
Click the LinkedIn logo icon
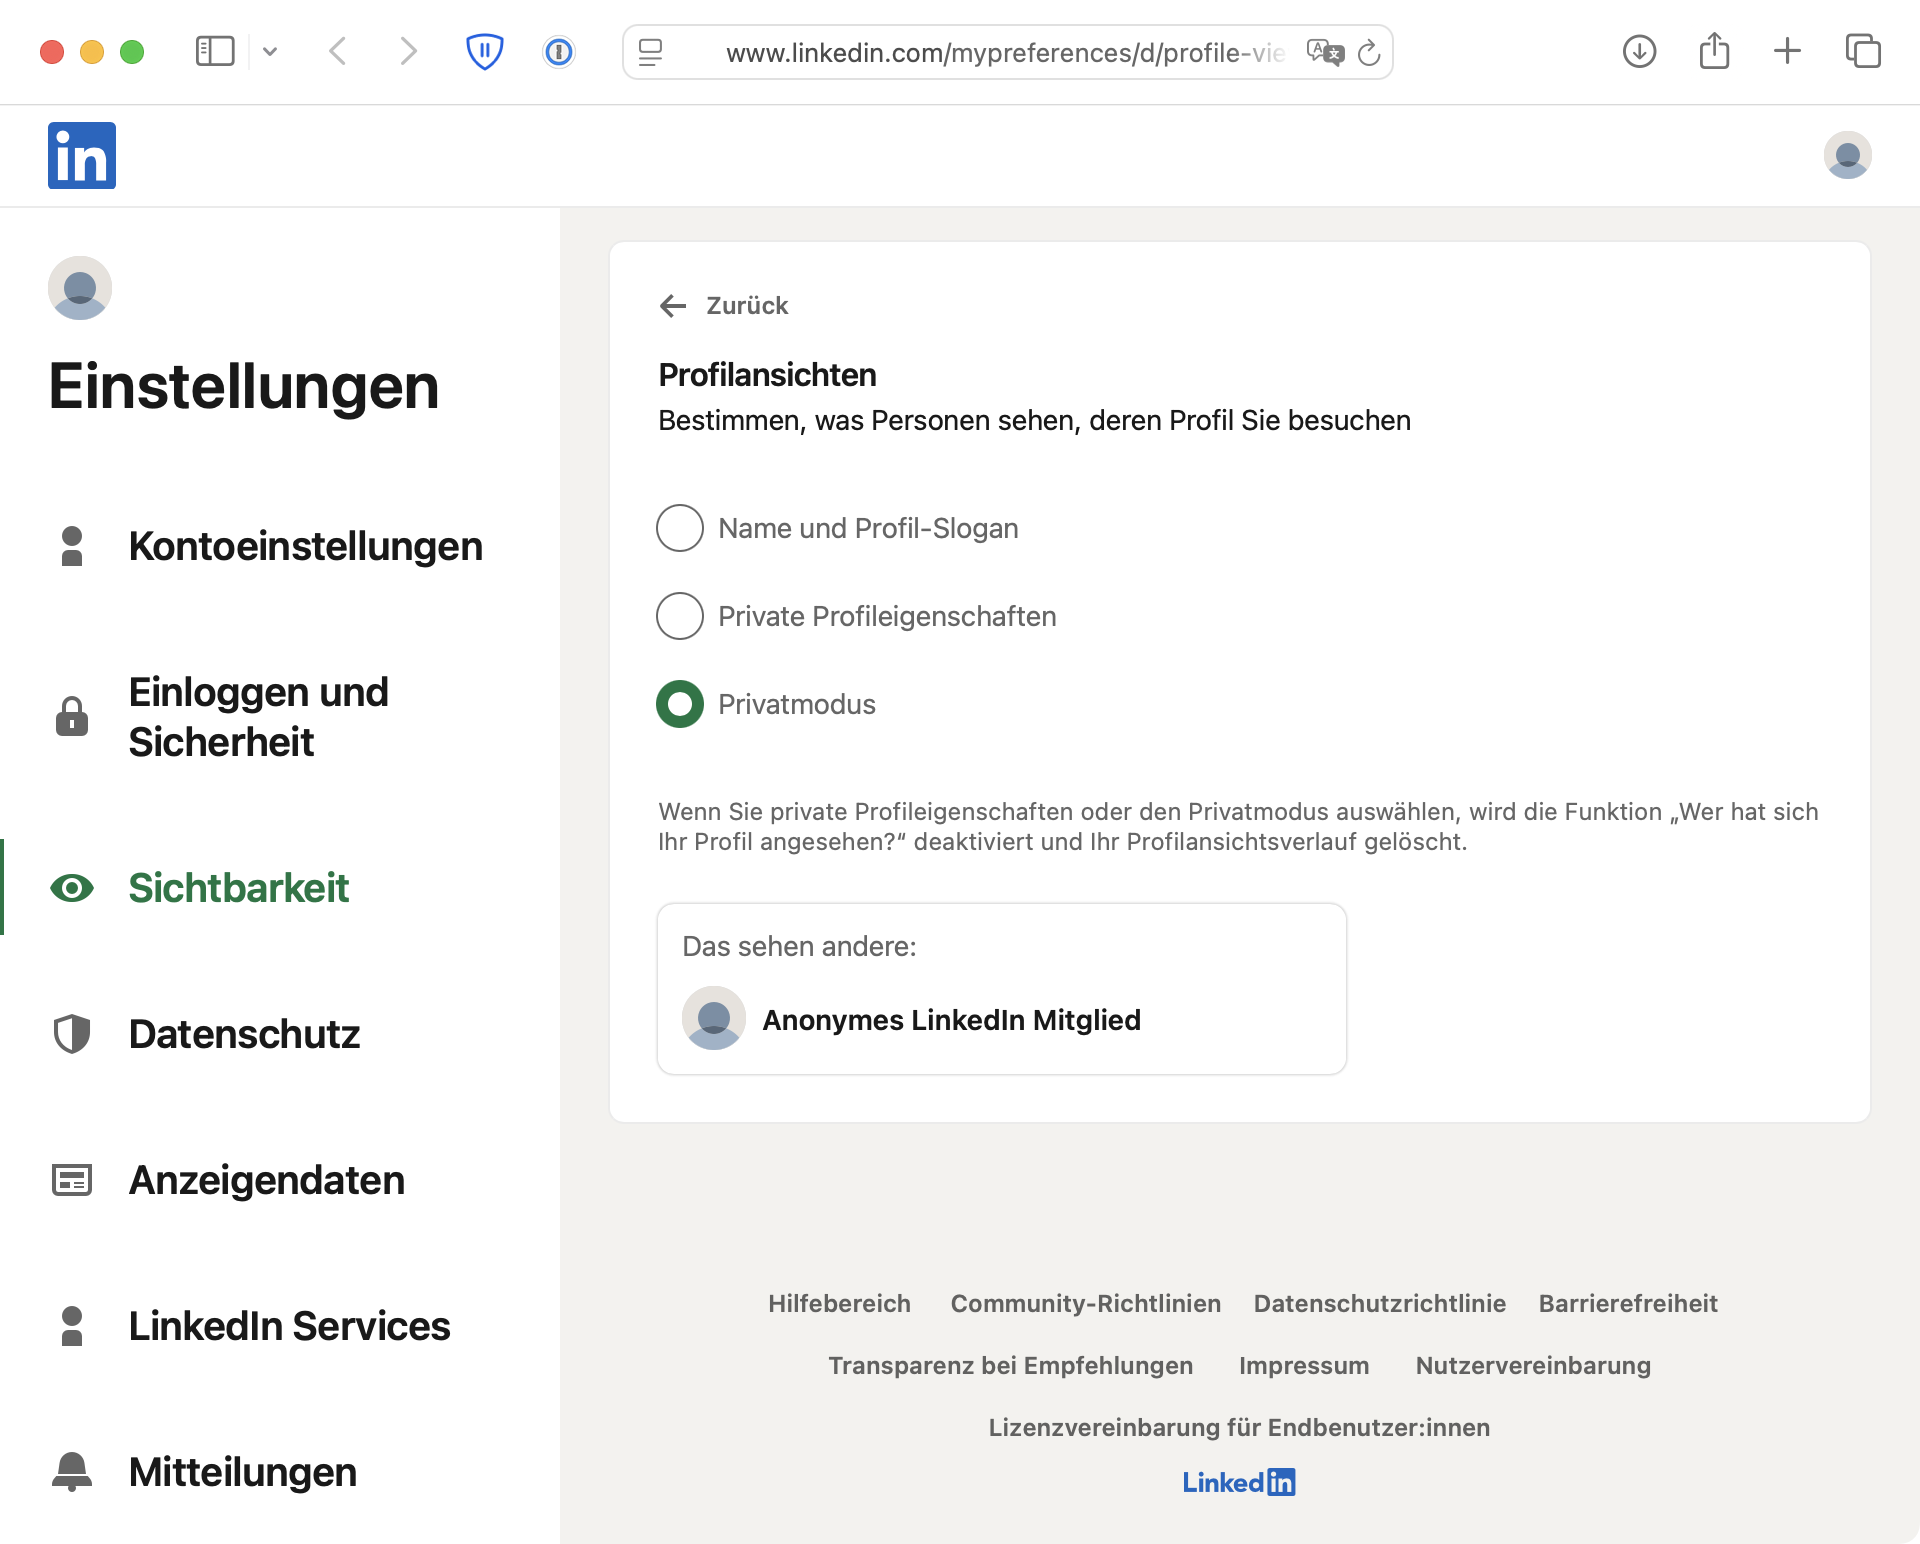(x=82, y=156)
